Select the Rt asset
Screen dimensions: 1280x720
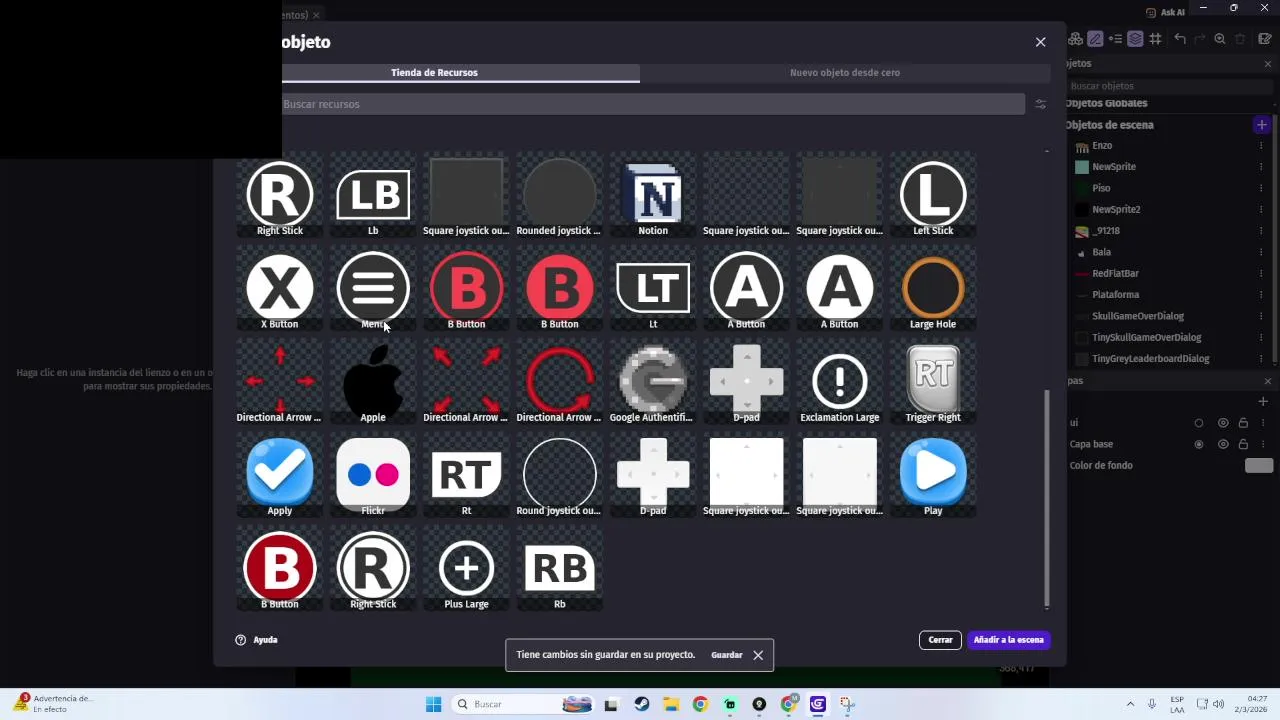(x=466, y=474)
